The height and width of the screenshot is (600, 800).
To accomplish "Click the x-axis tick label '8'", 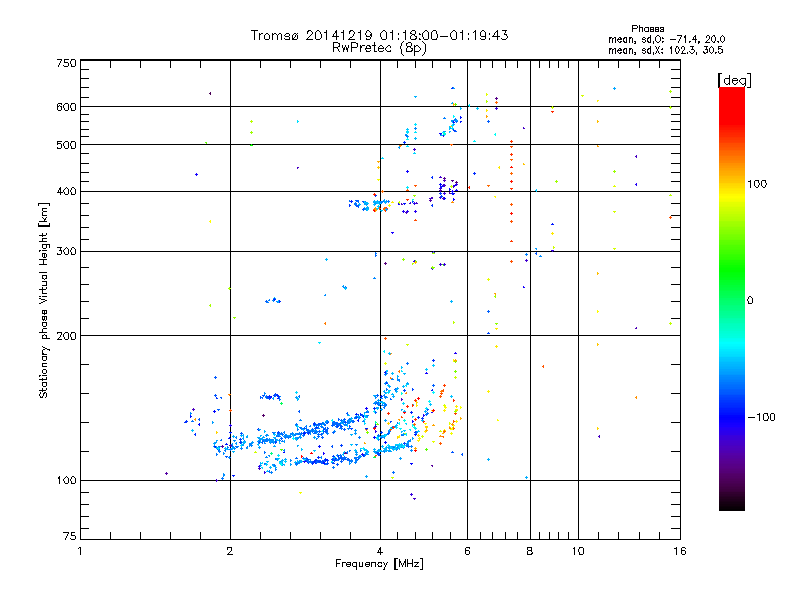I will tap(530, 551).
